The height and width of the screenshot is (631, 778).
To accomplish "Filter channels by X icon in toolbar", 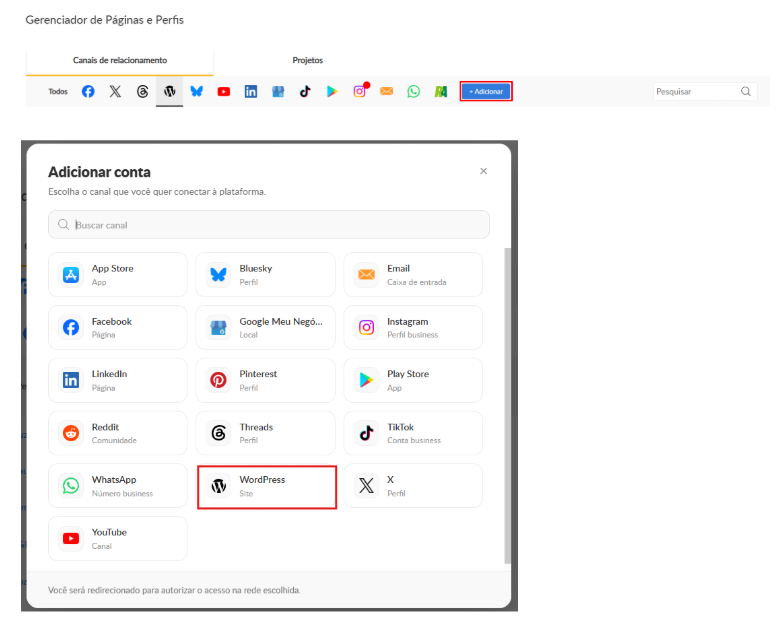I will 115,91.
